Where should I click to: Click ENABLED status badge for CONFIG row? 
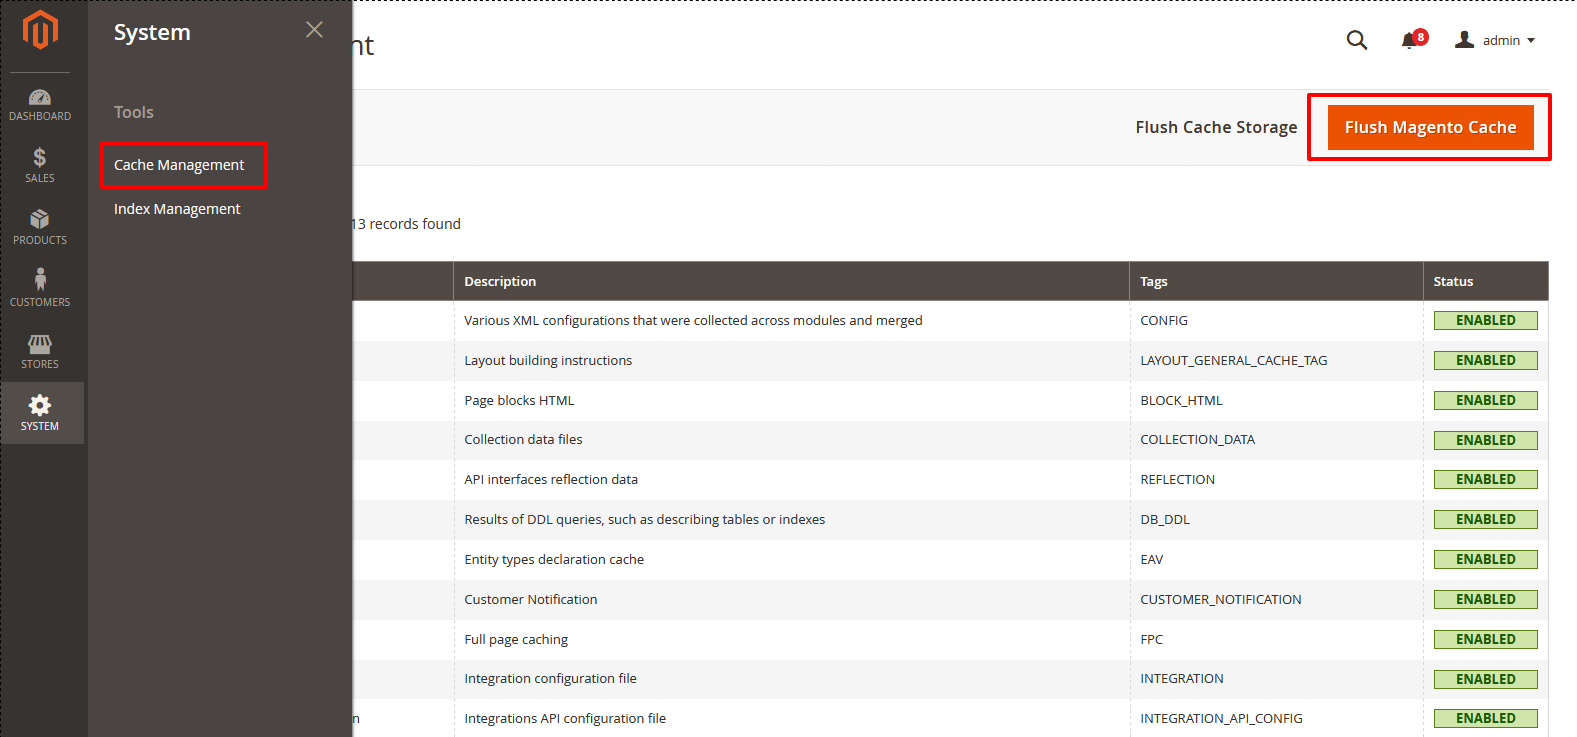1485,321
